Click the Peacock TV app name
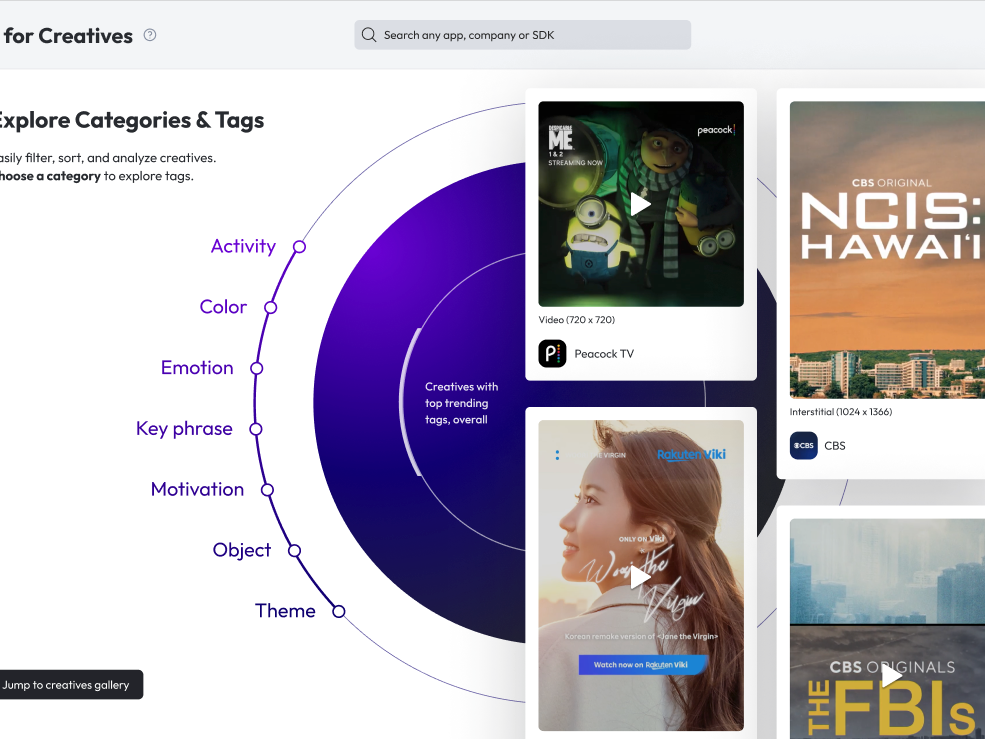The height and width of the screenshot is (739, 985). tap(604, 354)
